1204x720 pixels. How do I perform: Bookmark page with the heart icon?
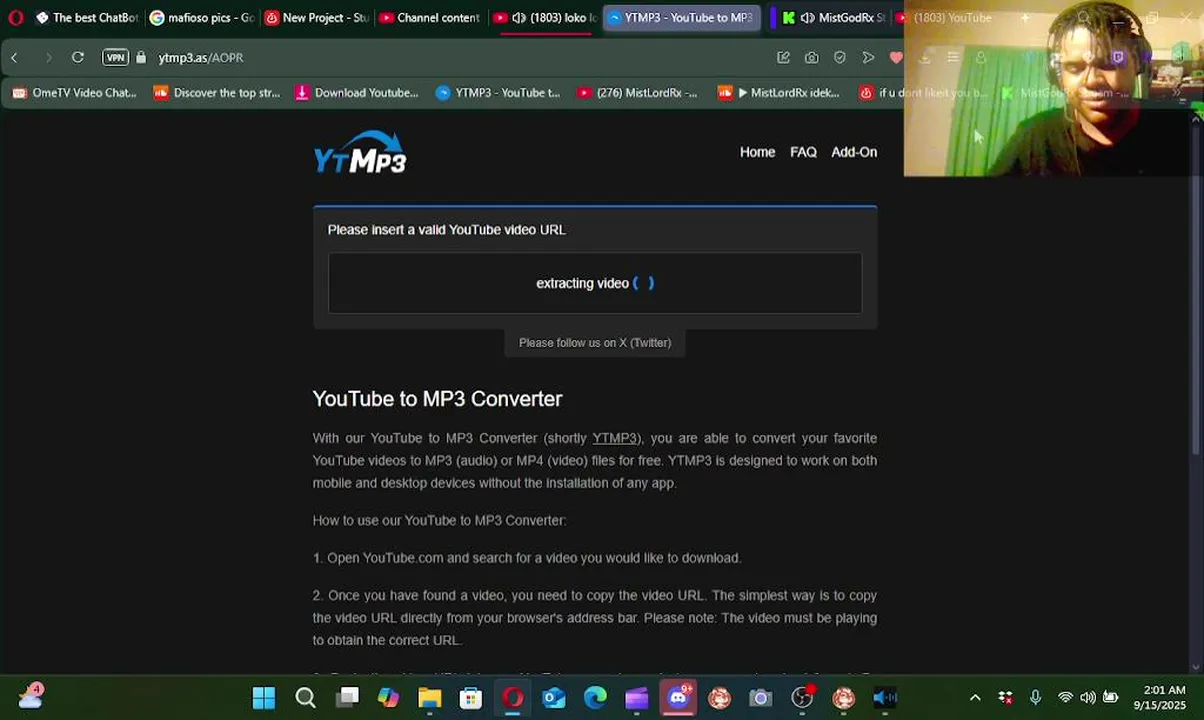[896, 58]
